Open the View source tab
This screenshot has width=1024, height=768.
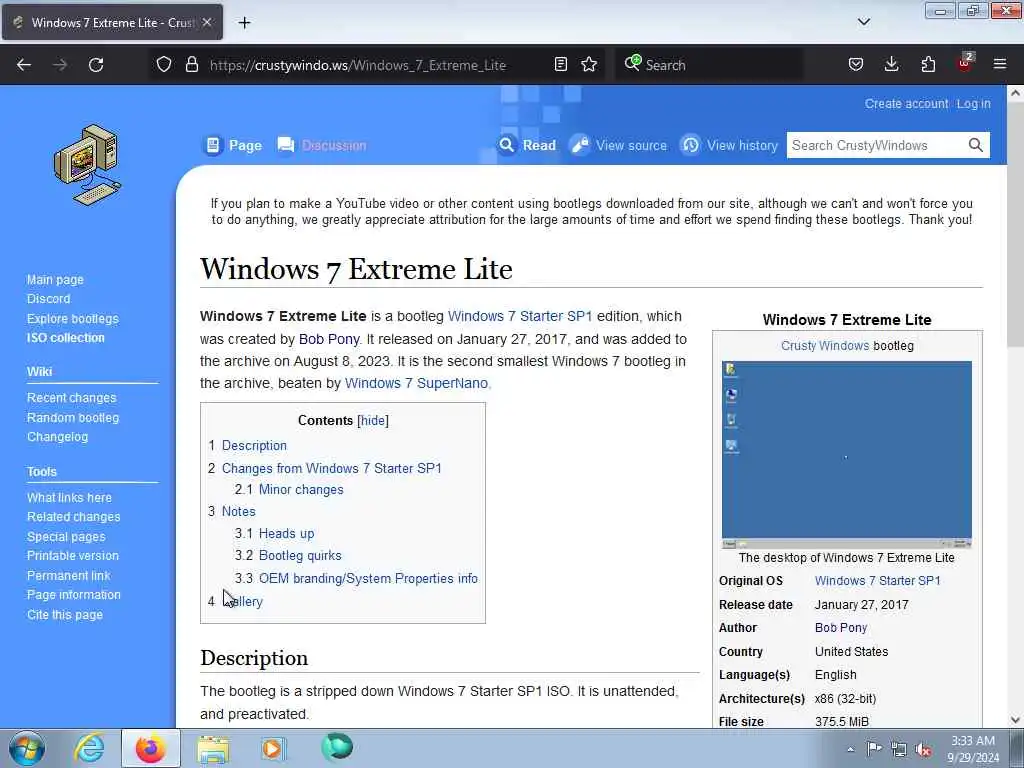(618, 145)
